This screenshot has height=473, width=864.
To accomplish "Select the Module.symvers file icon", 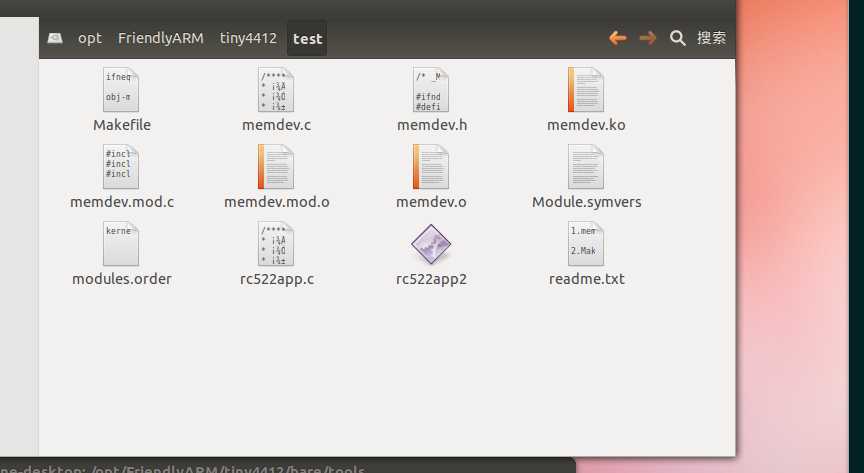I will 586,166.
